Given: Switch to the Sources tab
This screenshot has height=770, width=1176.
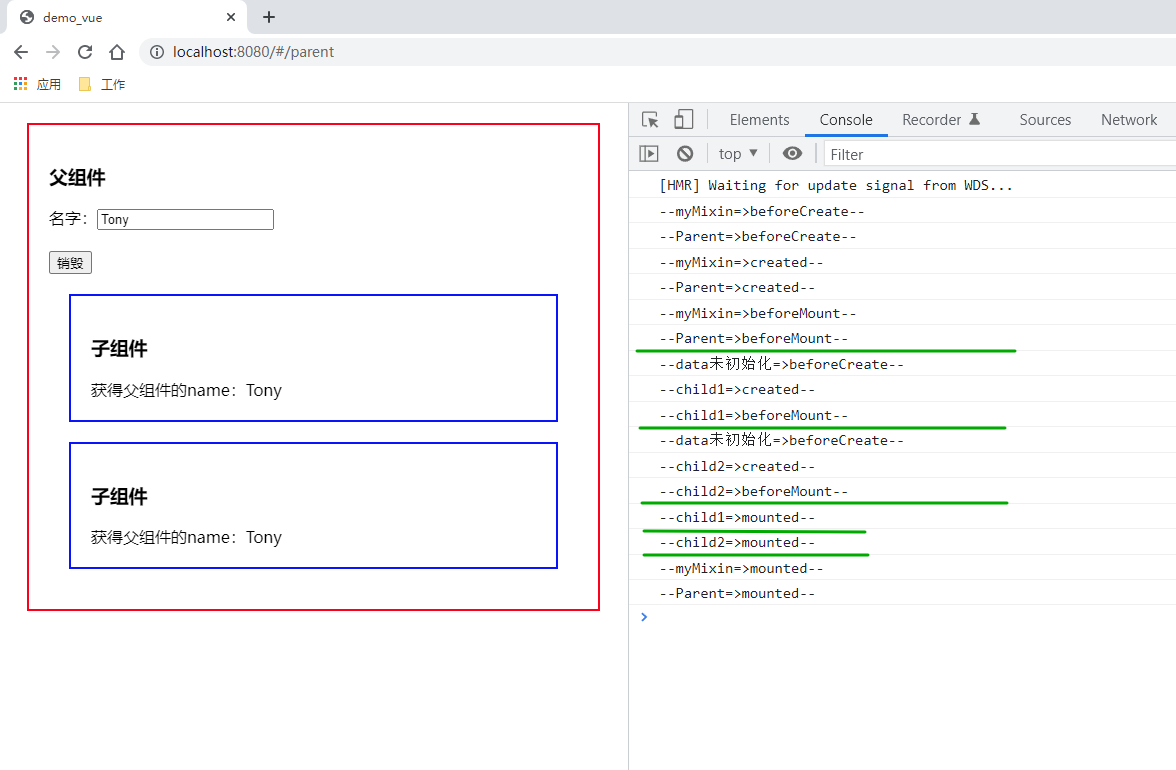Looking at the screenshot, I should [1045, 120].
